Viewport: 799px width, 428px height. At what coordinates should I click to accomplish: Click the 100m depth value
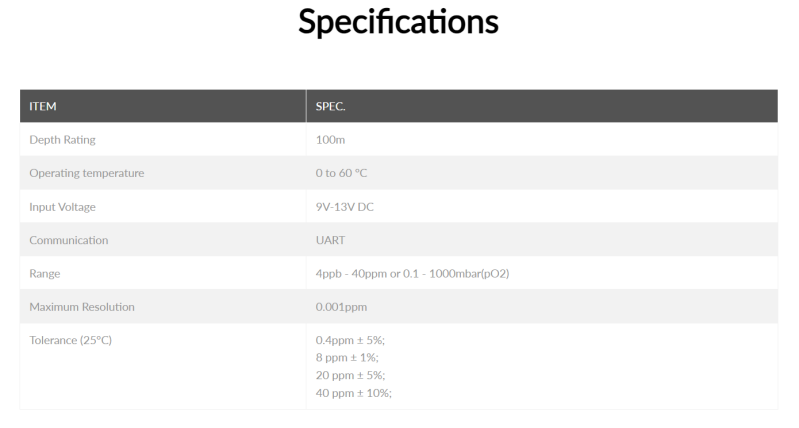(x=330, y=139)
